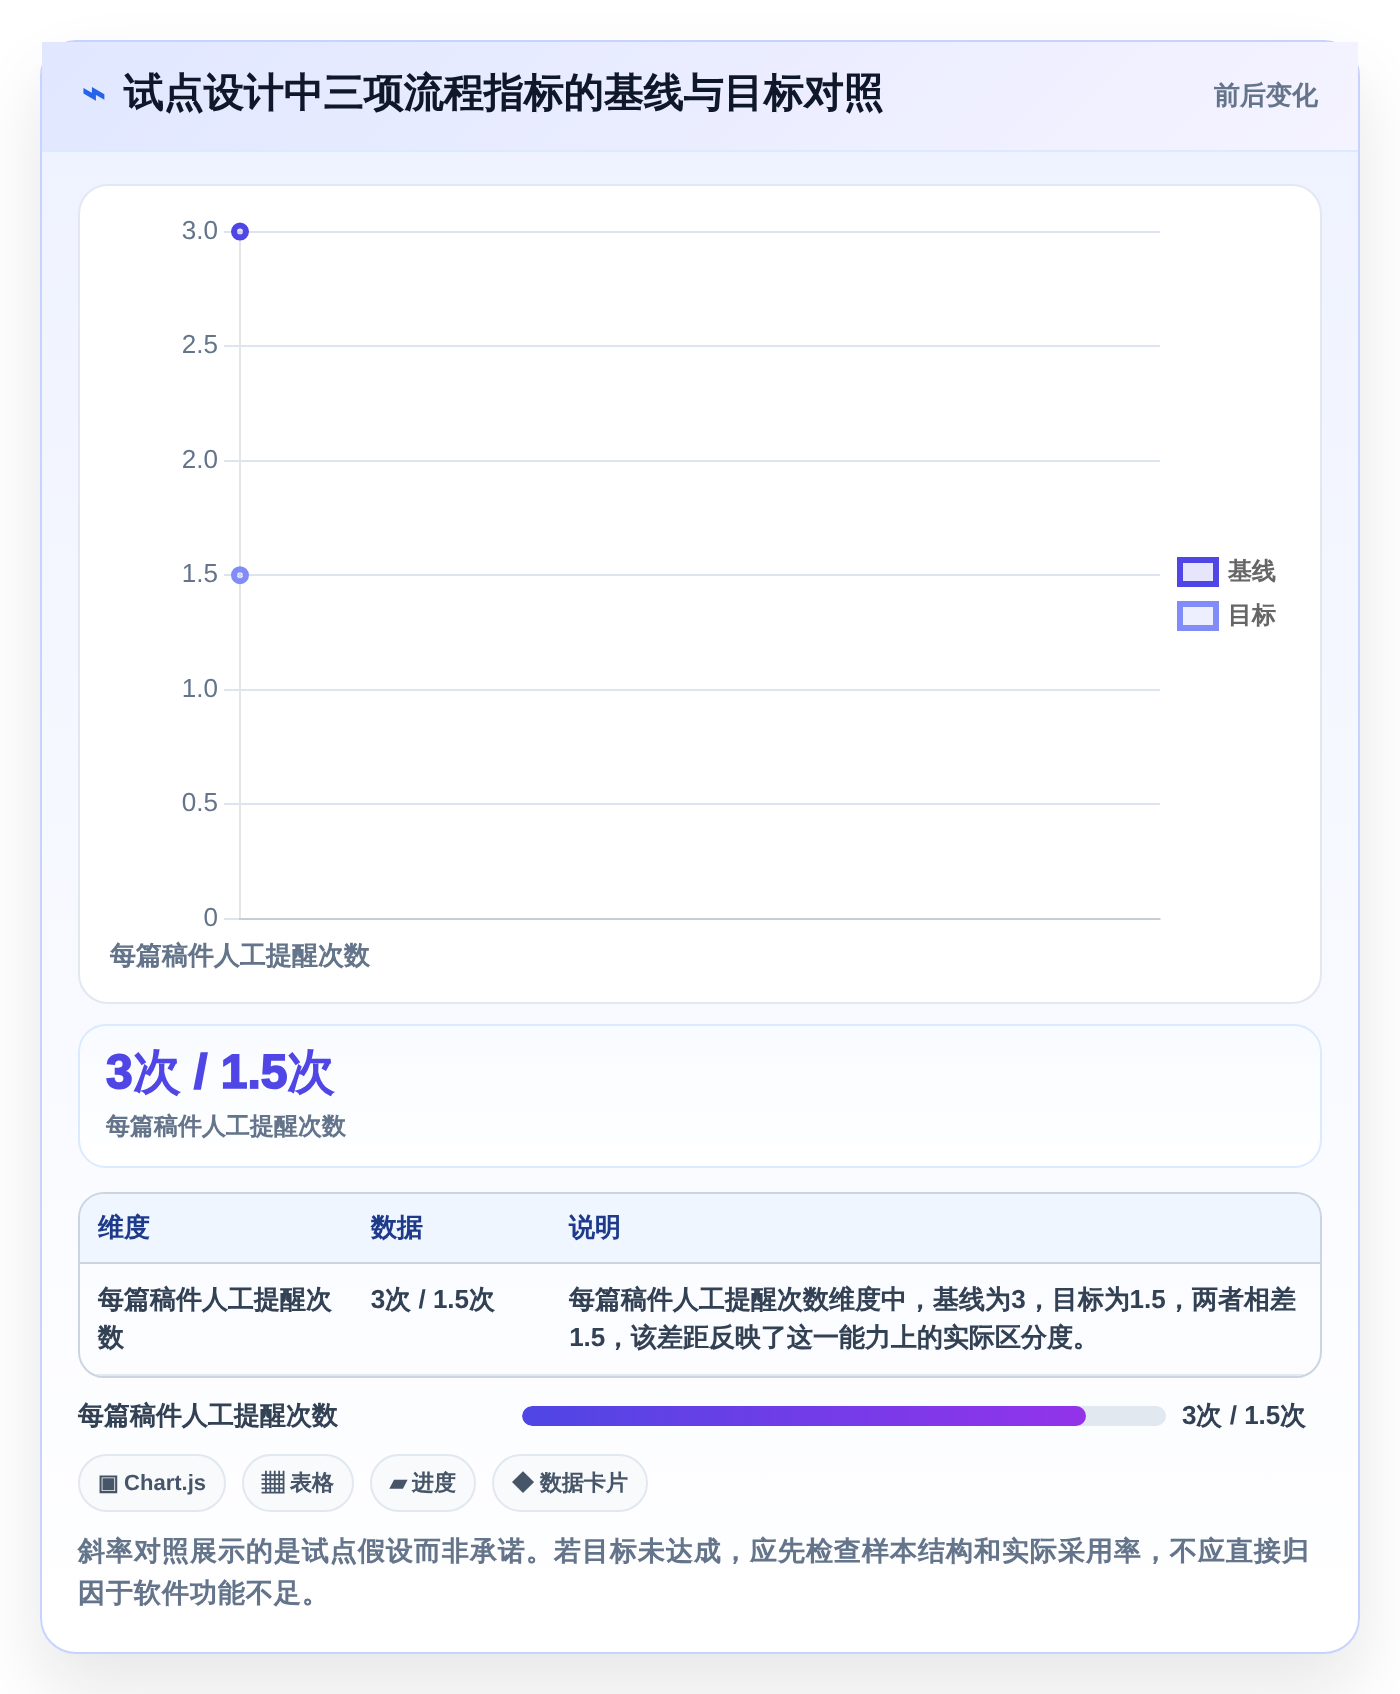Click the 表格 tag chip
The width and height of the screenshot is (1400, 1694).
pyautogui.click(x=298, y=1483)
